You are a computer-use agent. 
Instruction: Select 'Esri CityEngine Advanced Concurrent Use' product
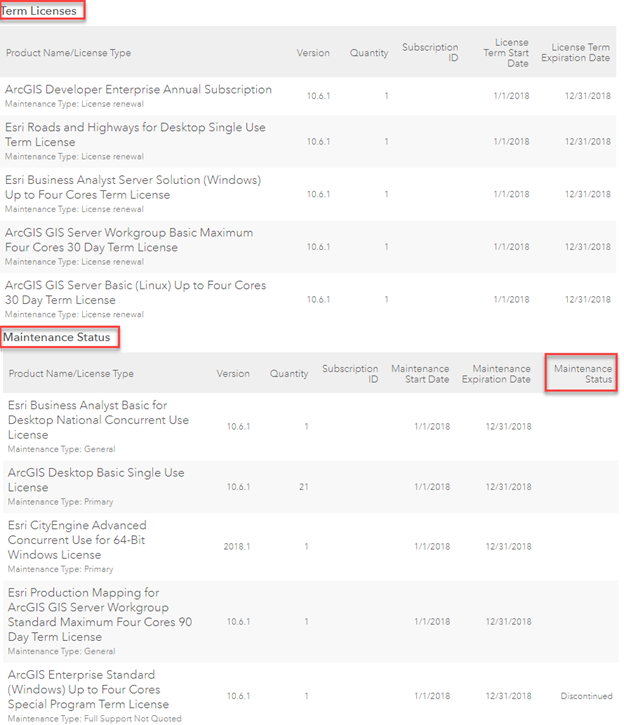click(77, 540)
